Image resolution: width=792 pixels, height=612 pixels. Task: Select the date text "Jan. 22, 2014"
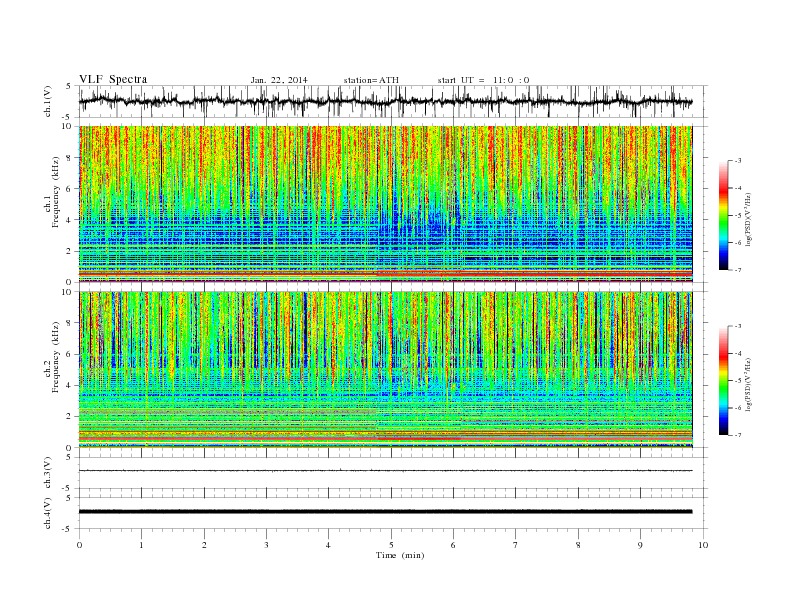coord(279,80)
